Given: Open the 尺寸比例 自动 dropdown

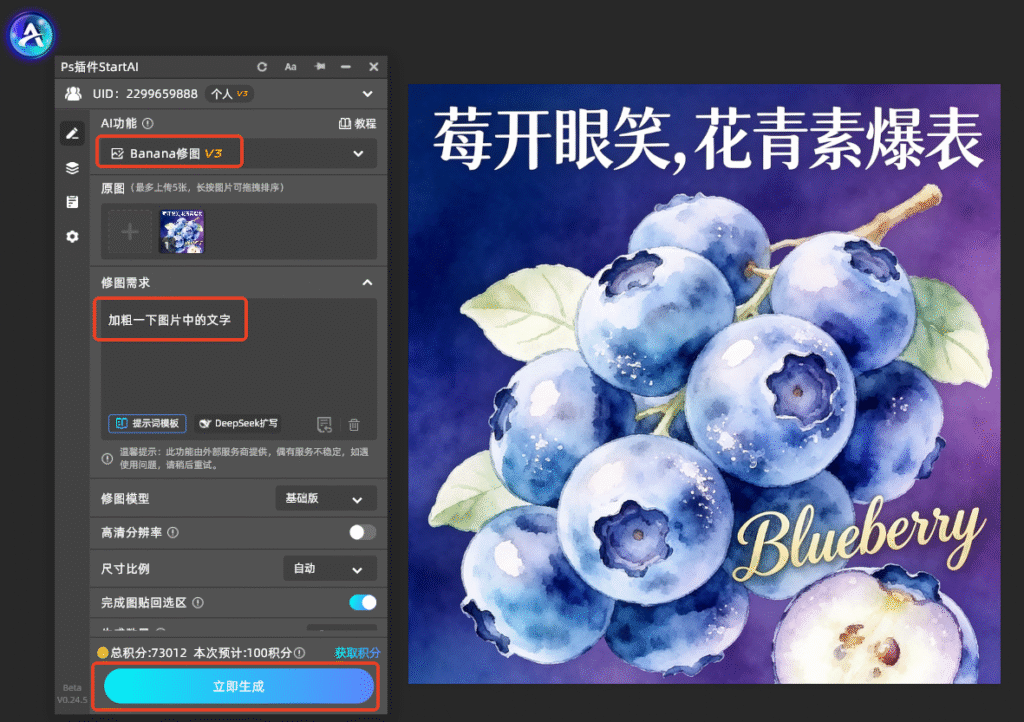Looking at the screenshot, I should [330, 569].
